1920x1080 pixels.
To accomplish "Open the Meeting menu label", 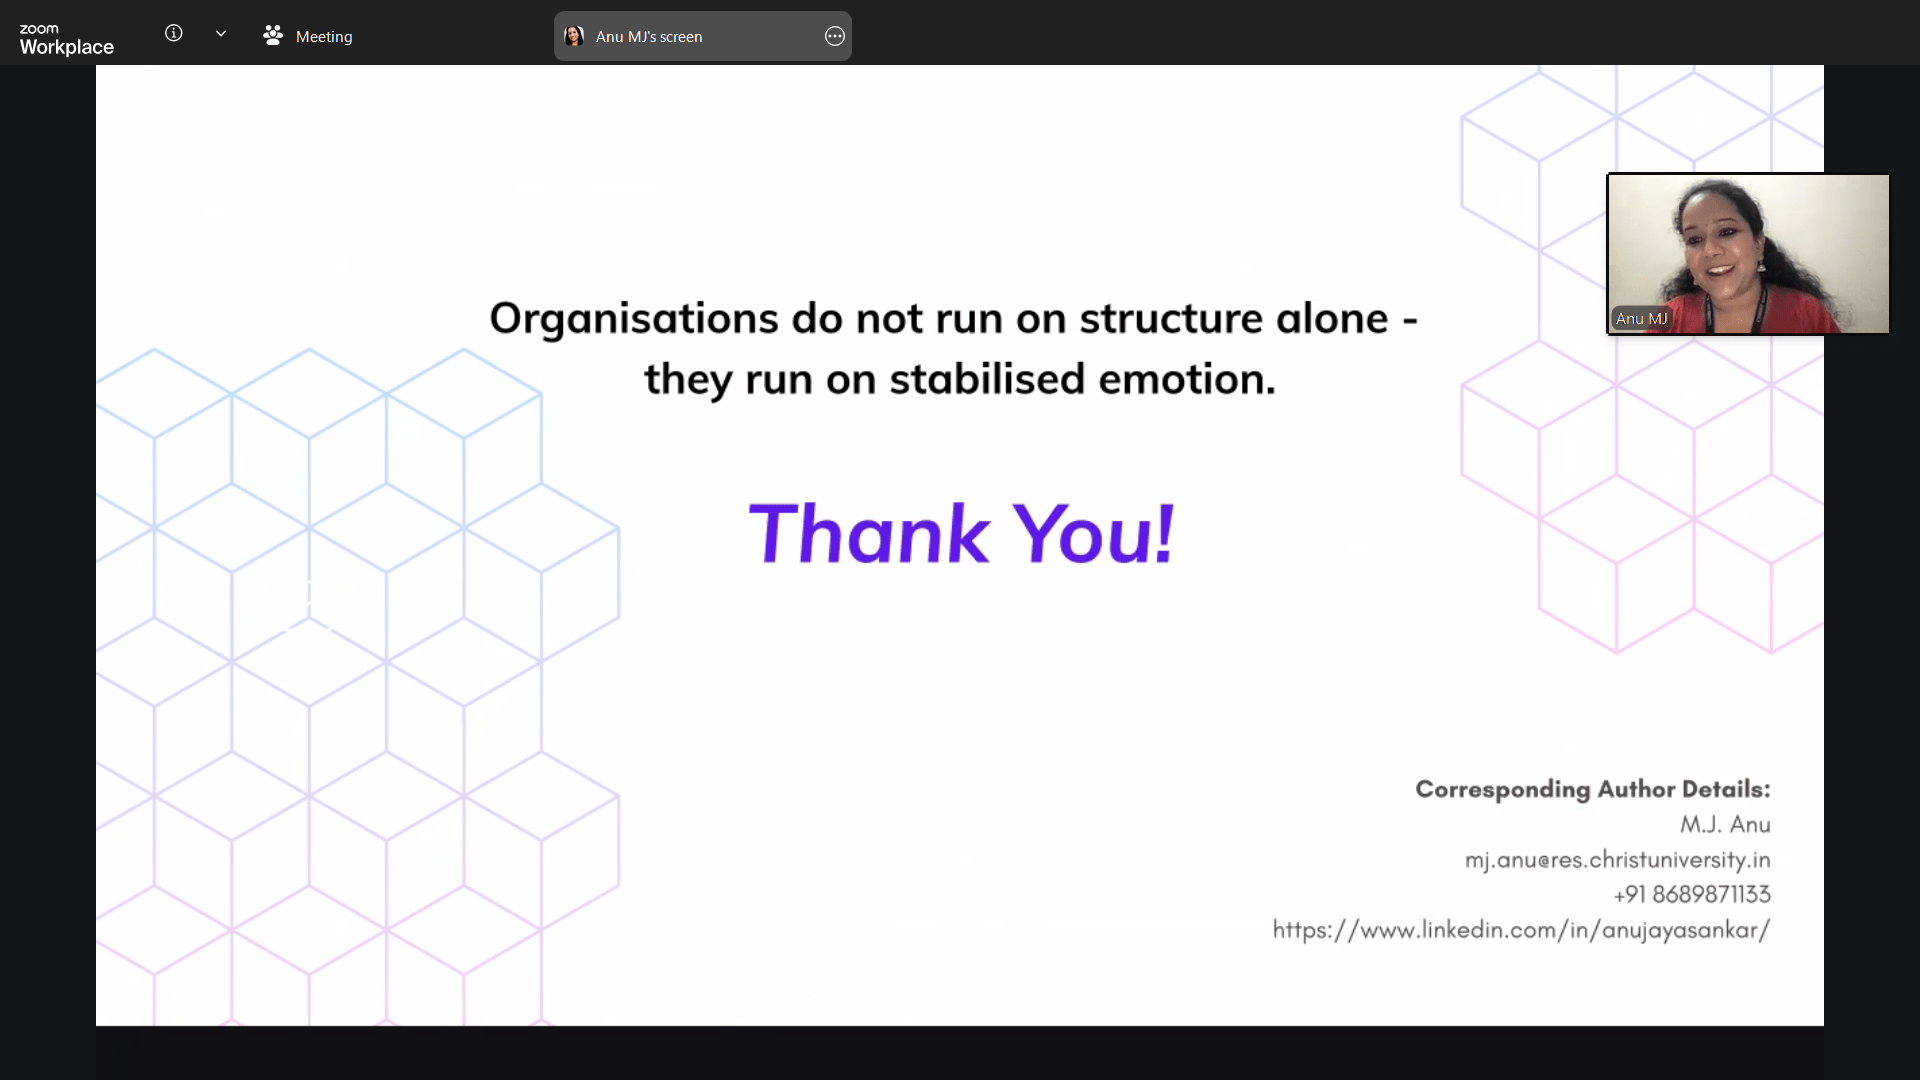I will click(x=324, y=36).
